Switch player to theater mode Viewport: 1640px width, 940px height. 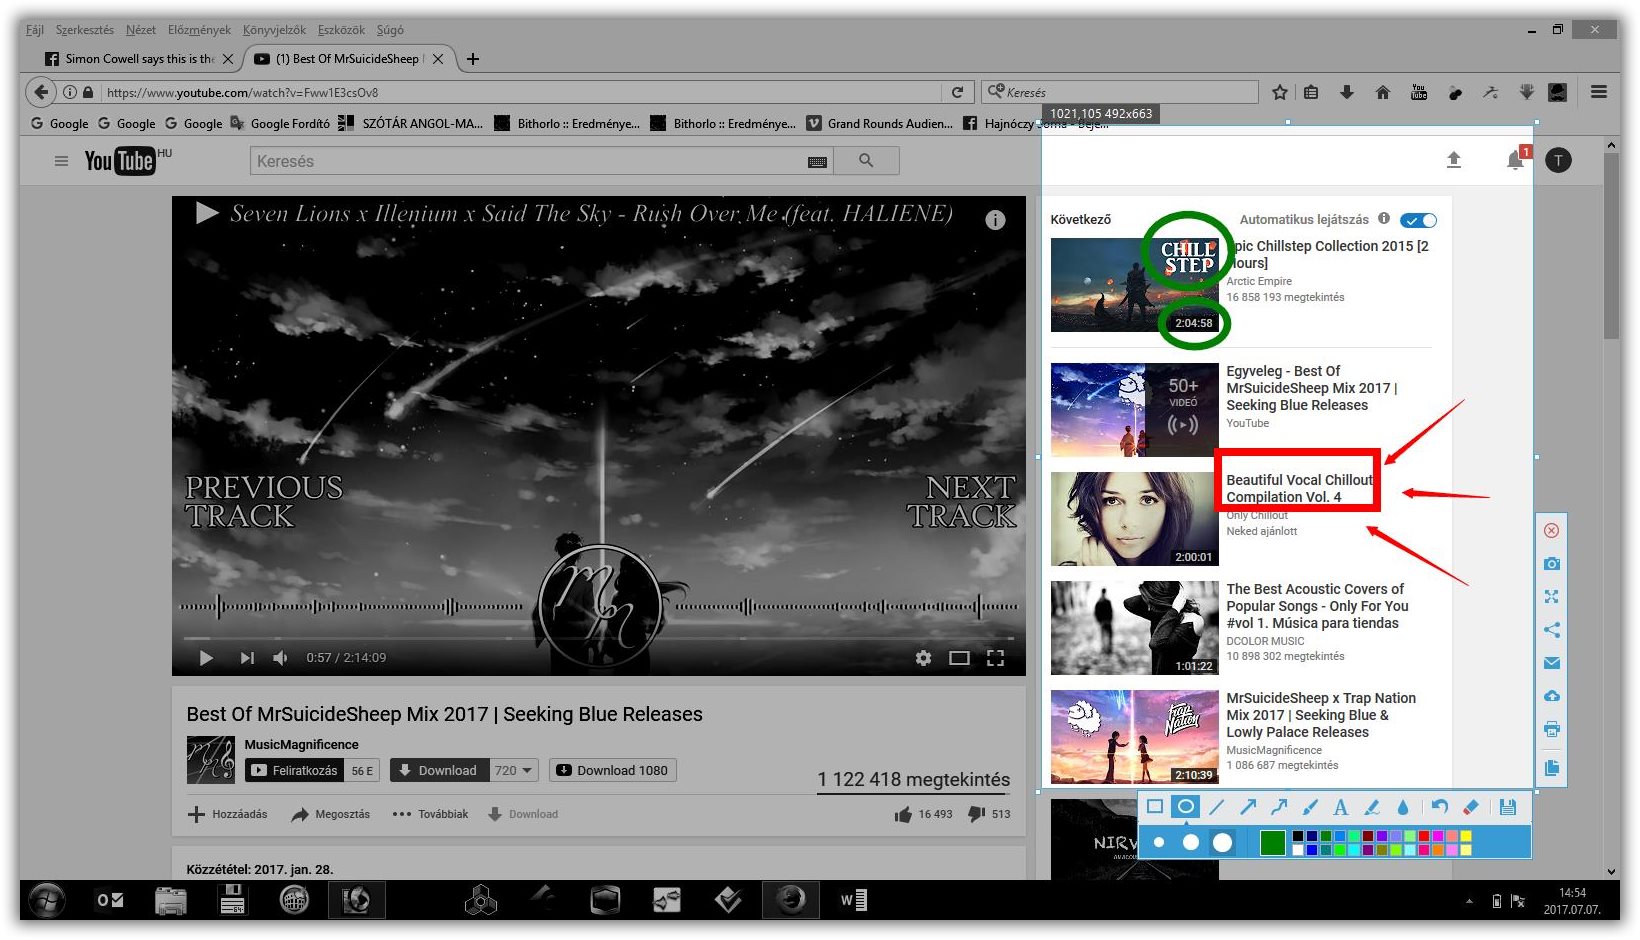point(959,658)
